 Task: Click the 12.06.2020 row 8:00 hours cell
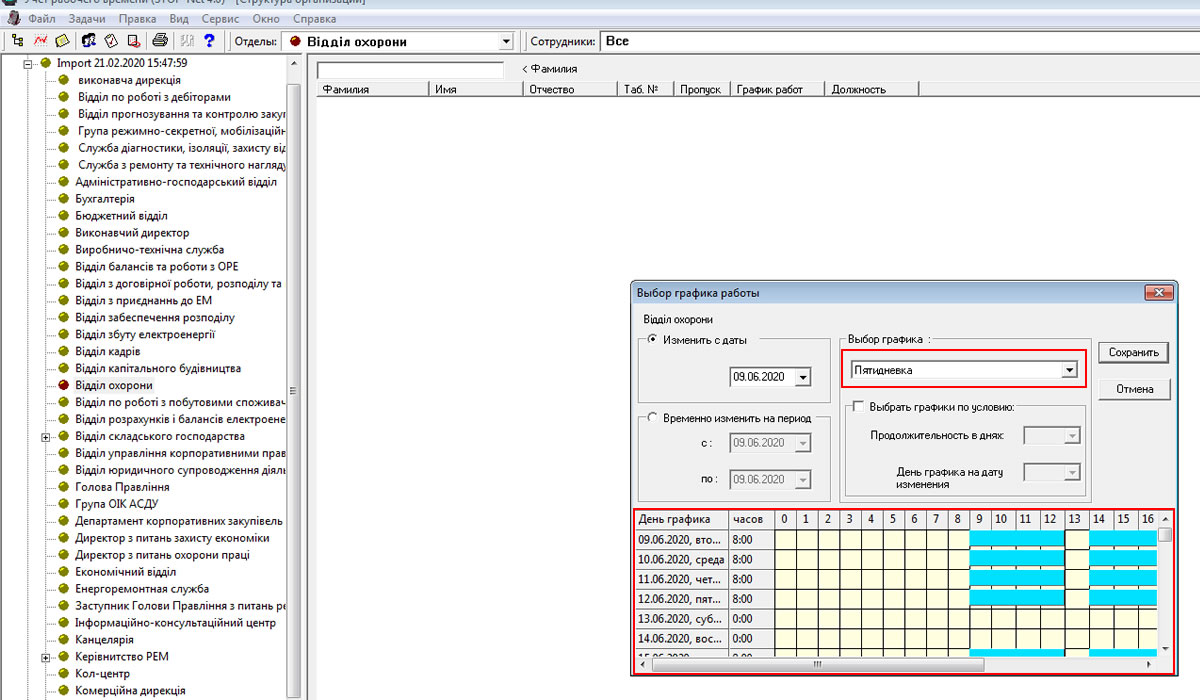(x=751, y=598)
